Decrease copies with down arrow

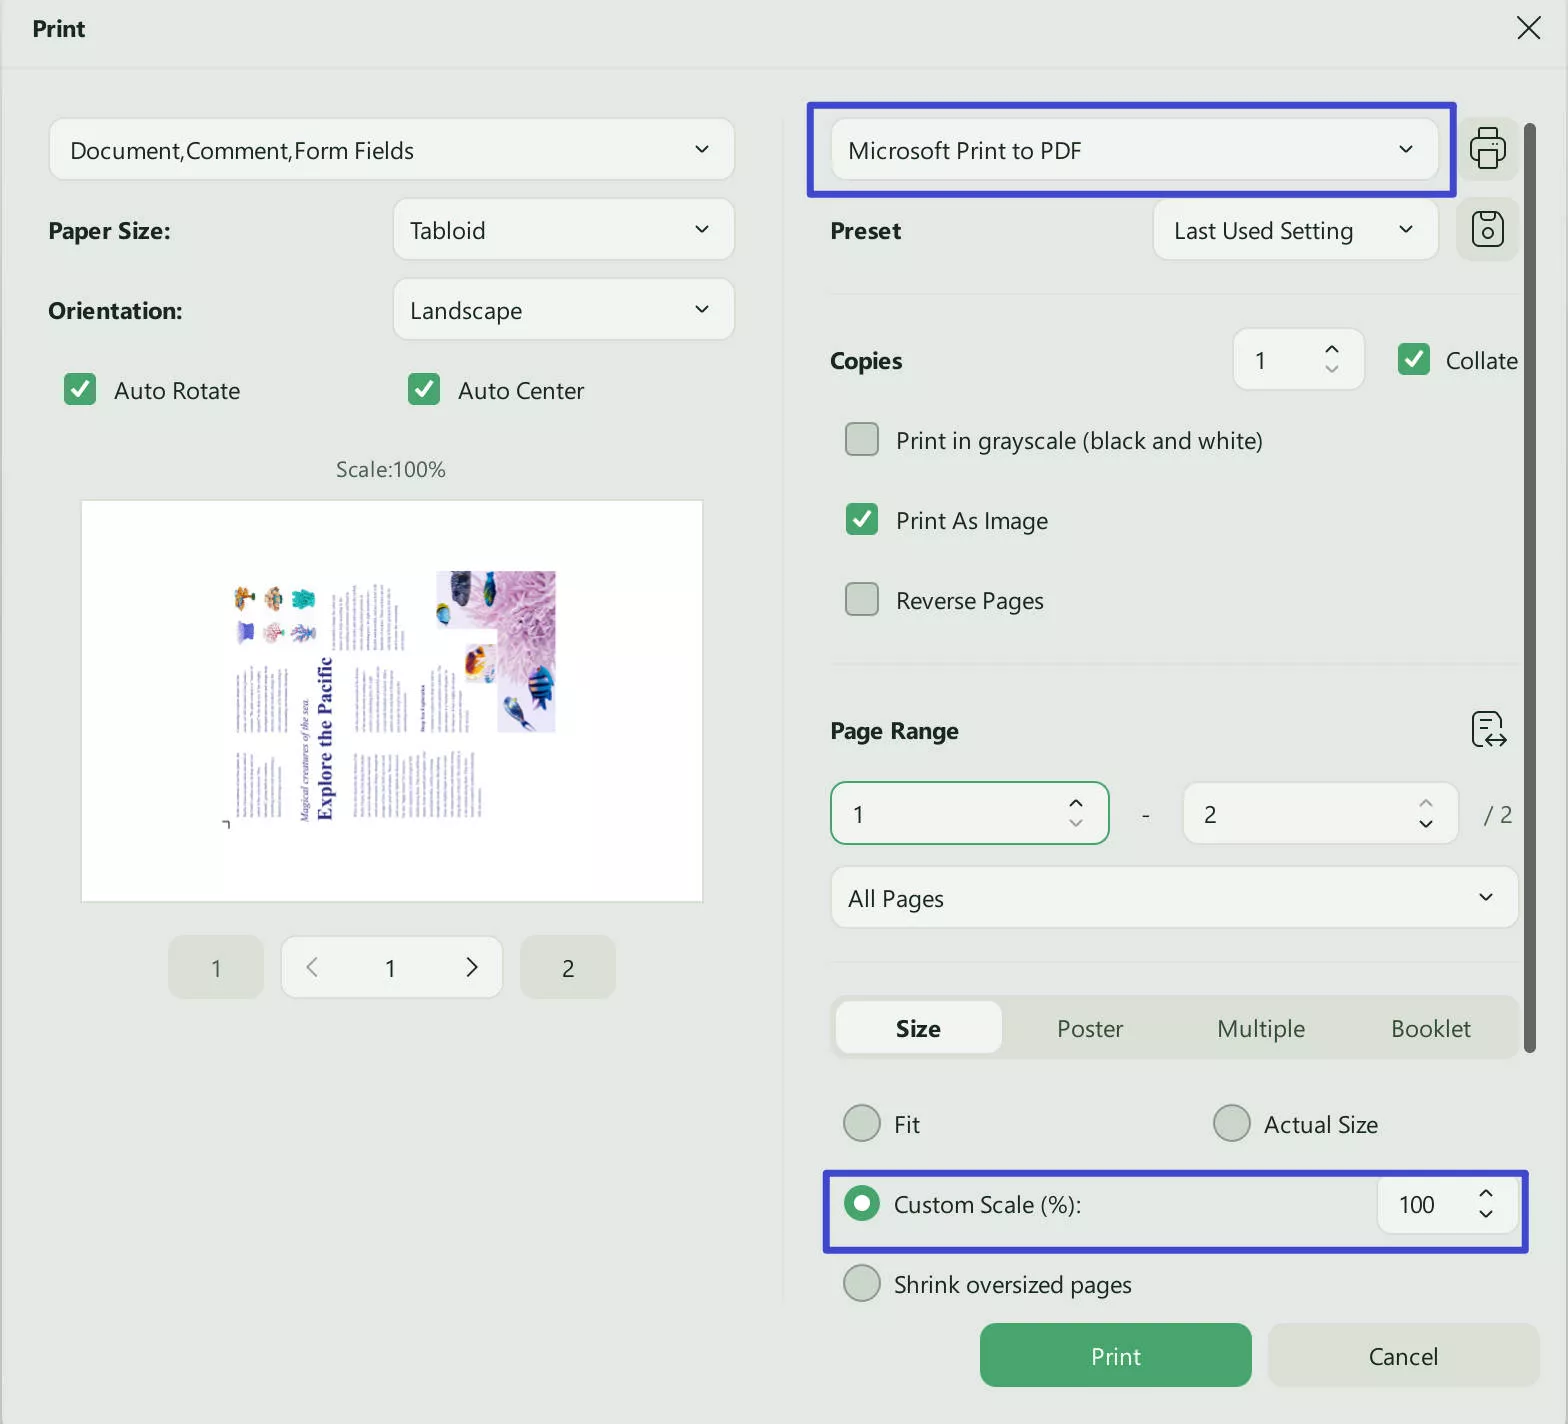pos(1331,370)
